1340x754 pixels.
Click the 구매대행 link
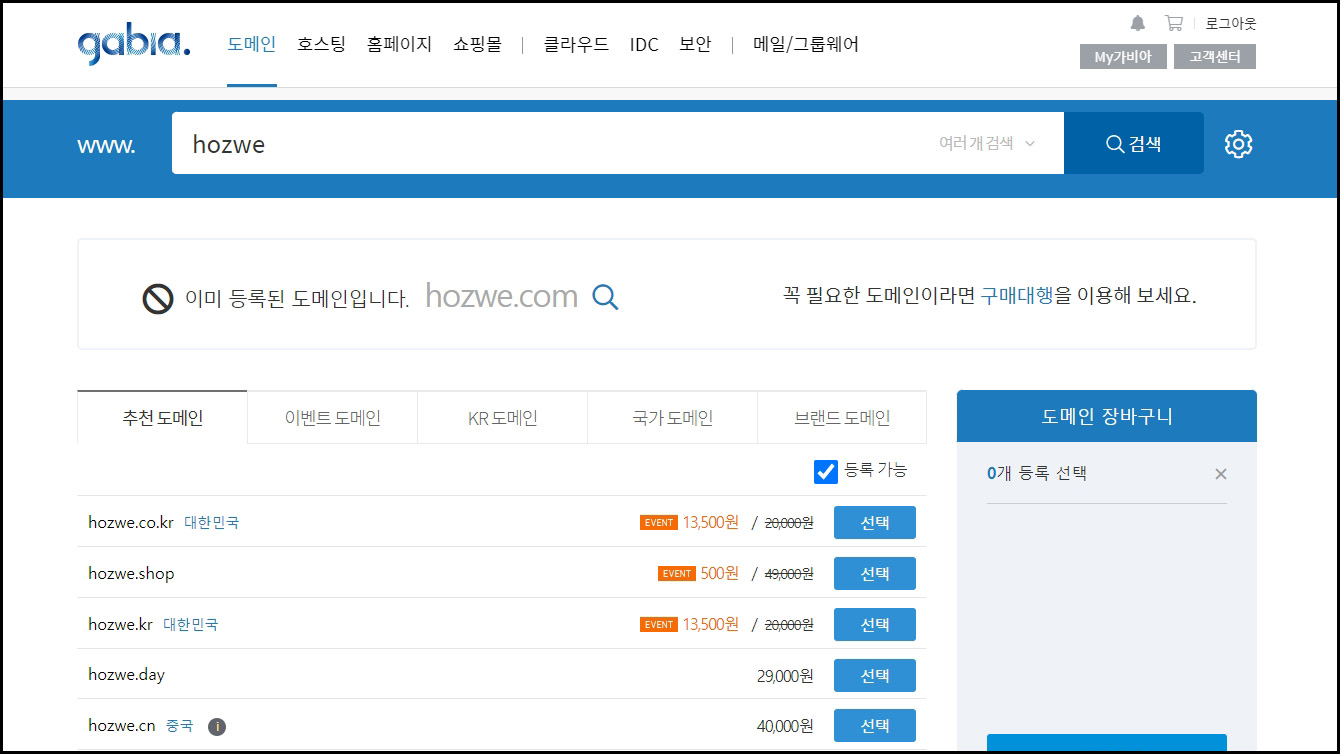tap(1017, 295)
